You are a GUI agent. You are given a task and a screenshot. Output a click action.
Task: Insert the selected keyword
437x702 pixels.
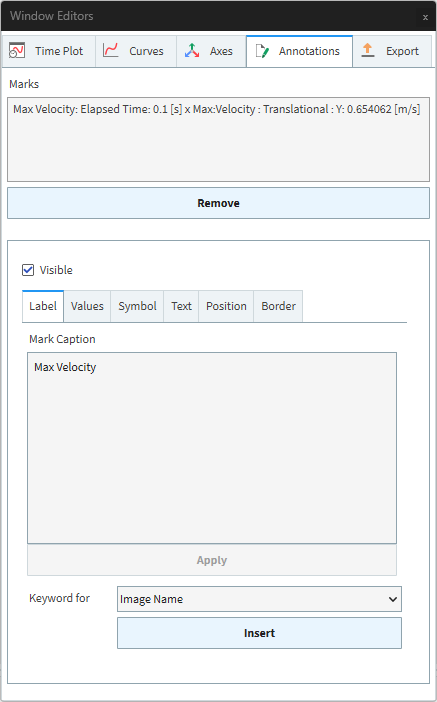point(259,633)
